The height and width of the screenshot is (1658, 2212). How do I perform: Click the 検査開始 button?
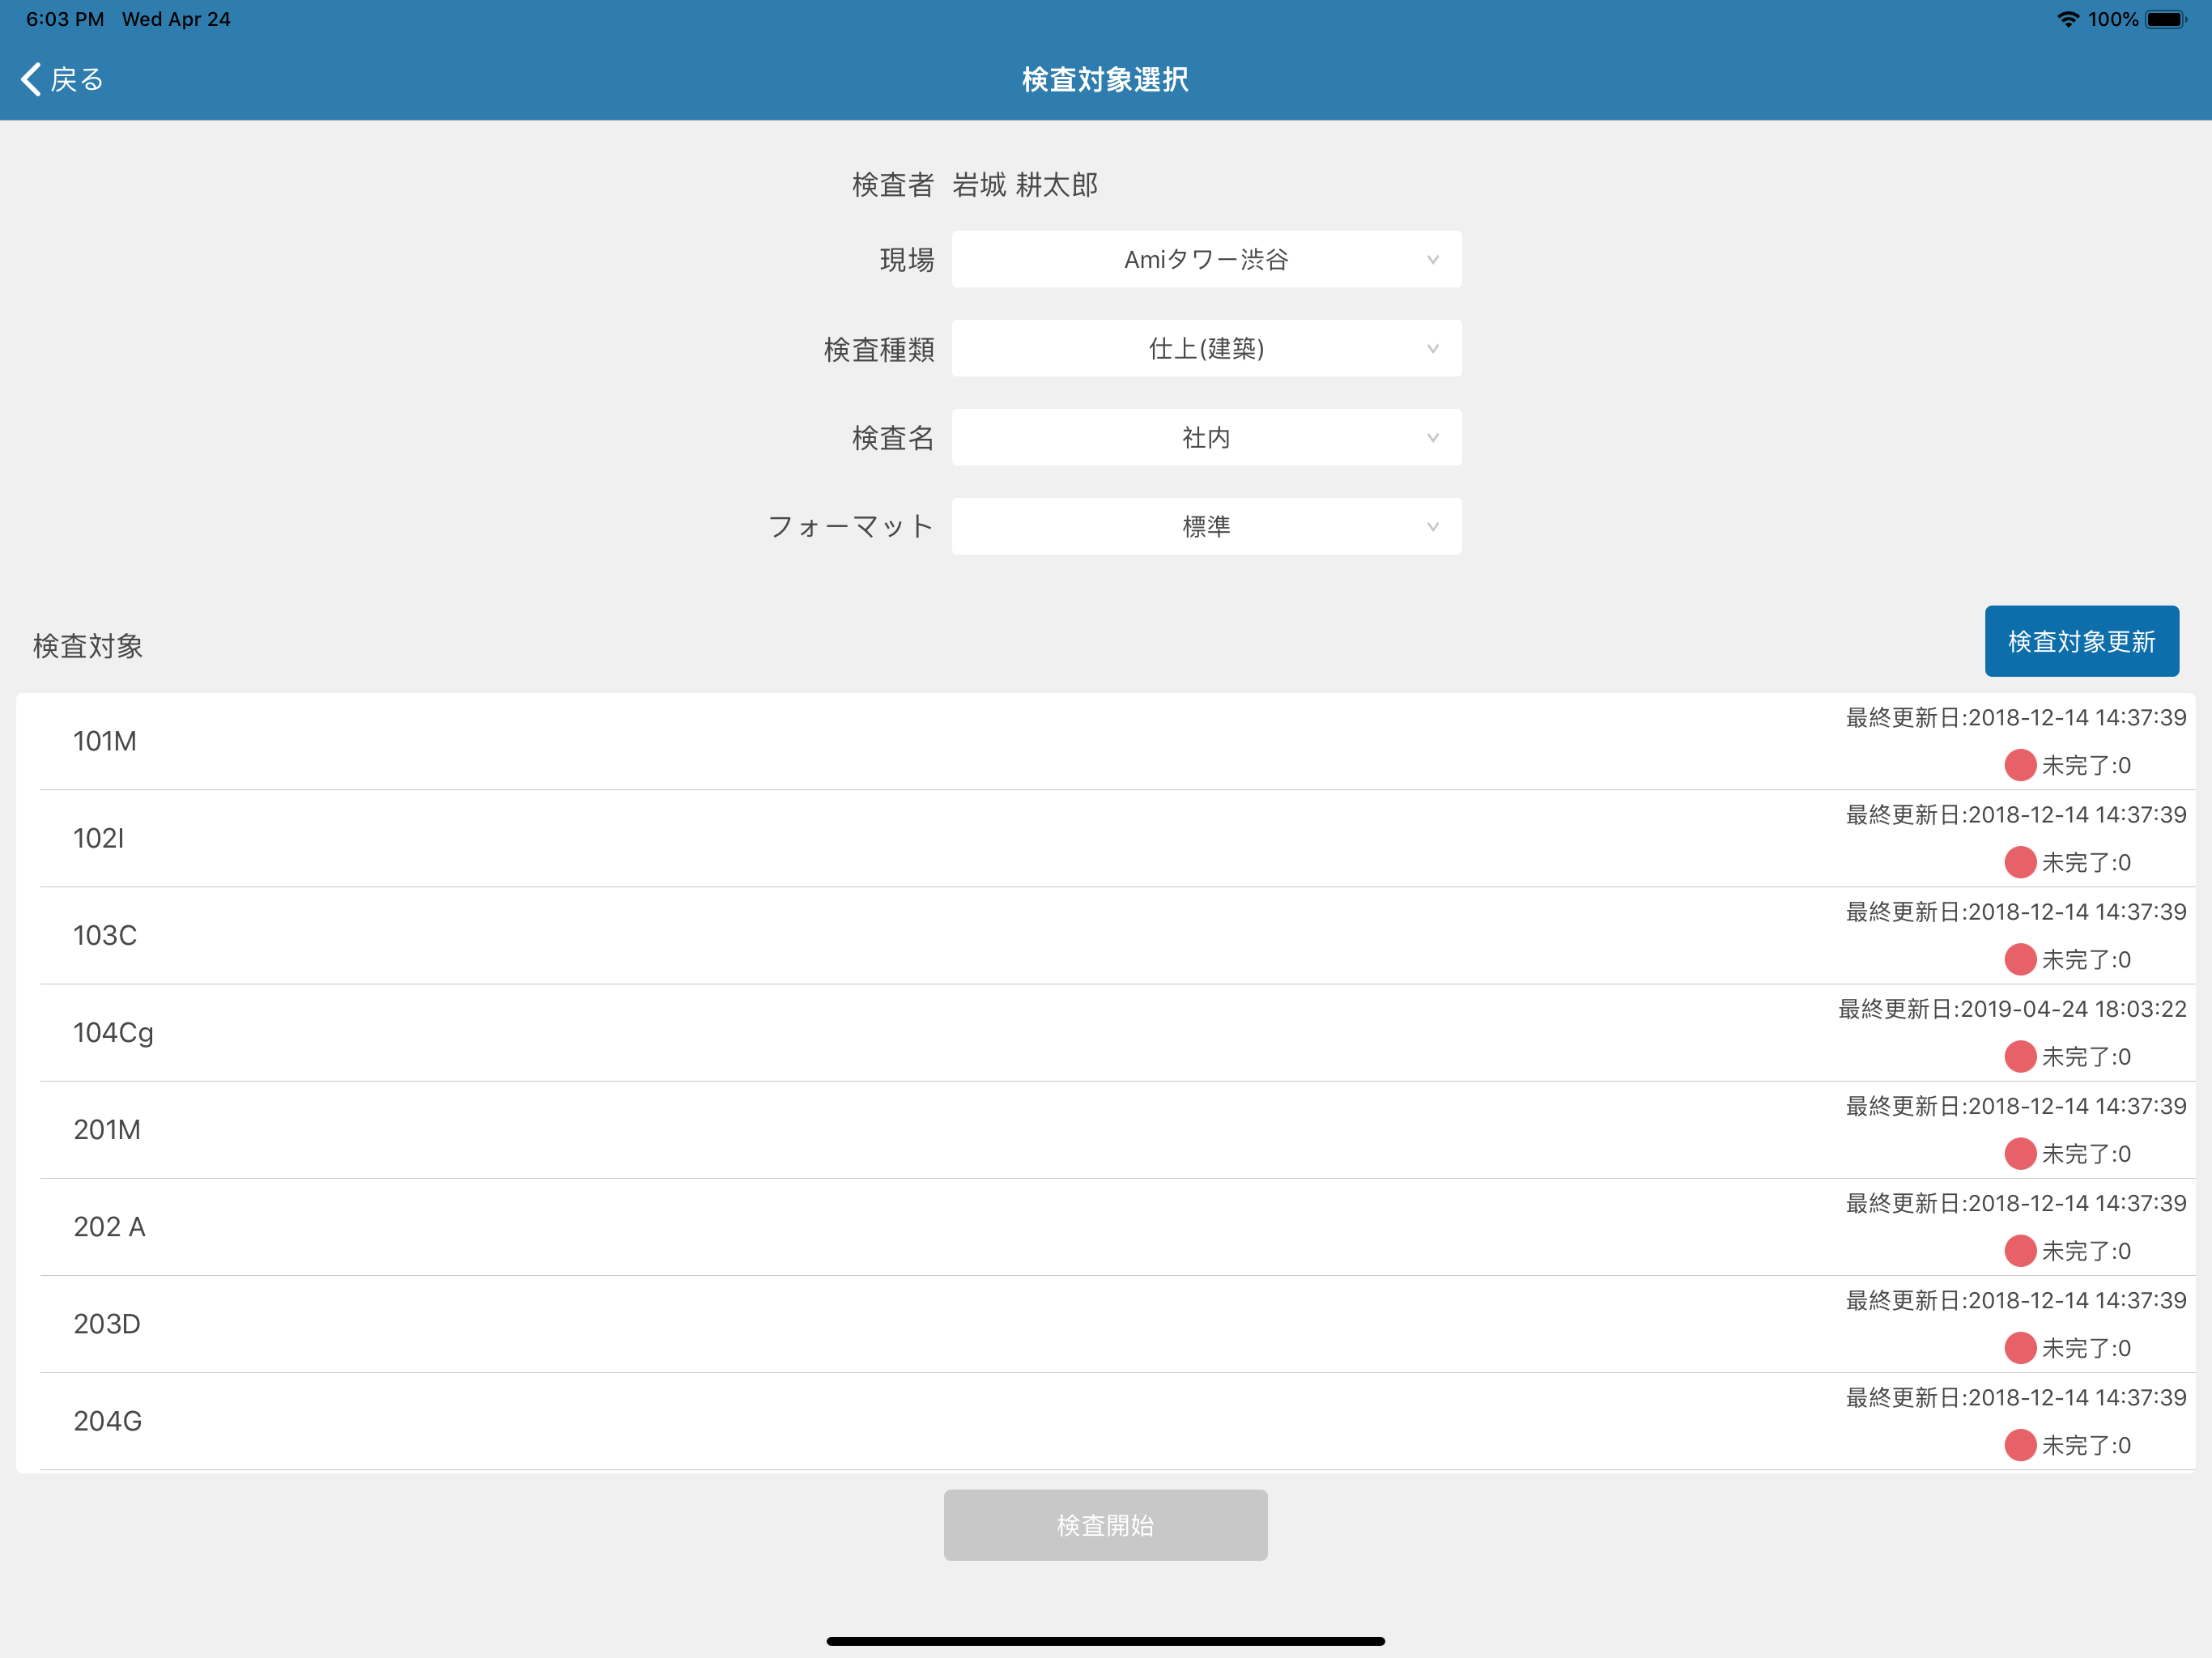[x=1105, y=1525]
